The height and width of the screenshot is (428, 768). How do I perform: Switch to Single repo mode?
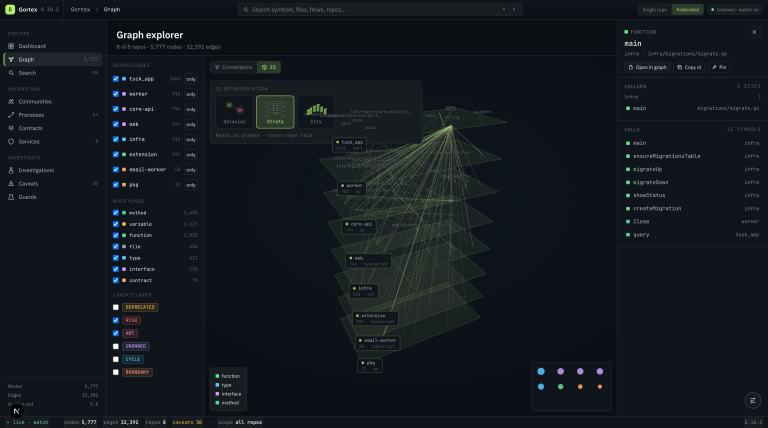[x=655, y=9]
